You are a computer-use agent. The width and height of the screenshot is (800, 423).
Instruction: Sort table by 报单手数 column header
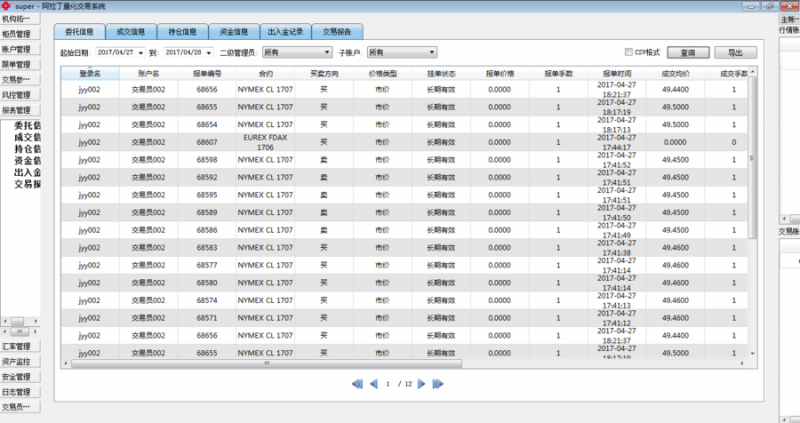click(558, 73)
